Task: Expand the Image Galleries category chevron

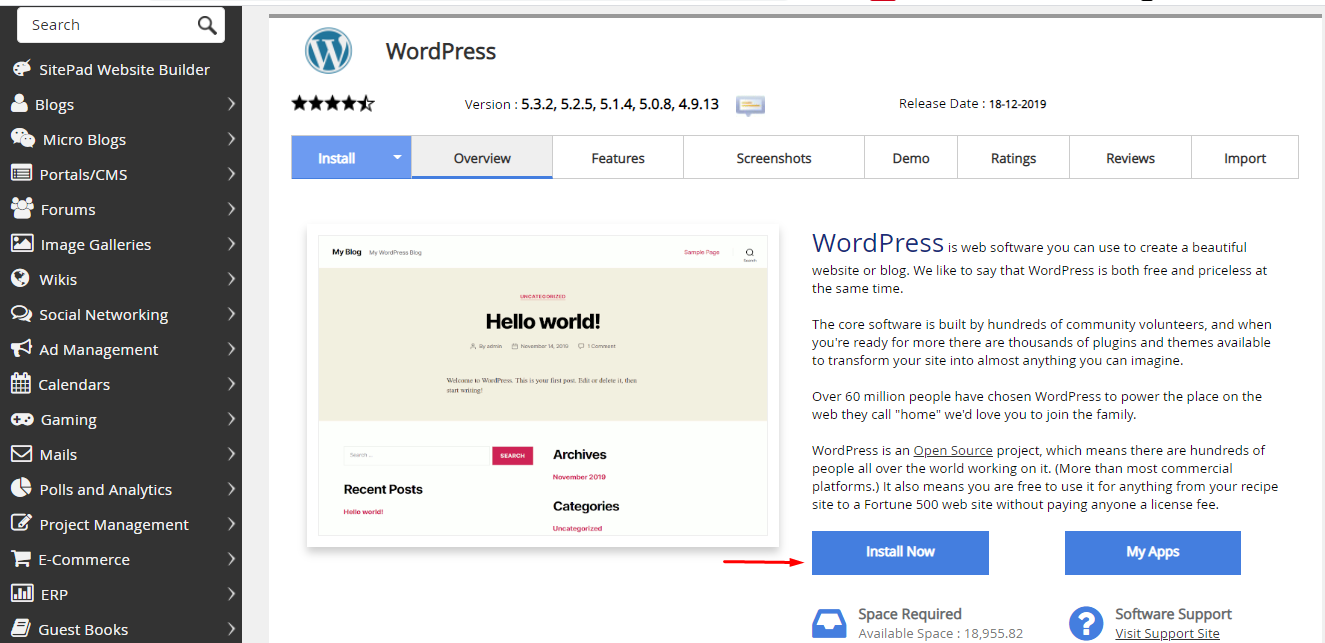Action: pos(231,244)
